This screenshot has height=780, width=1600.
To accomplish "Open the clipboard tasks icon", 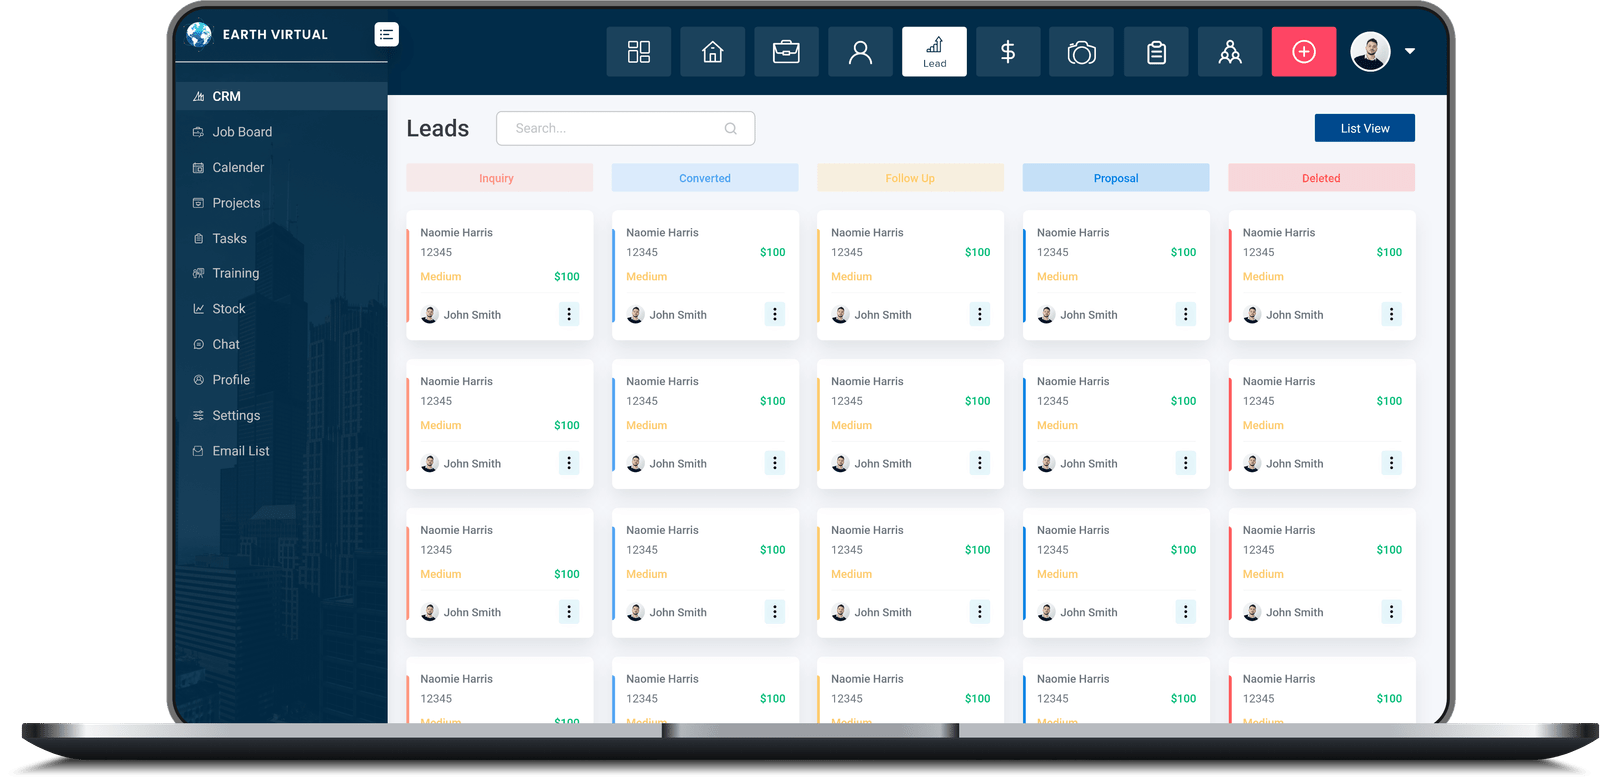I will [1156, 52].
